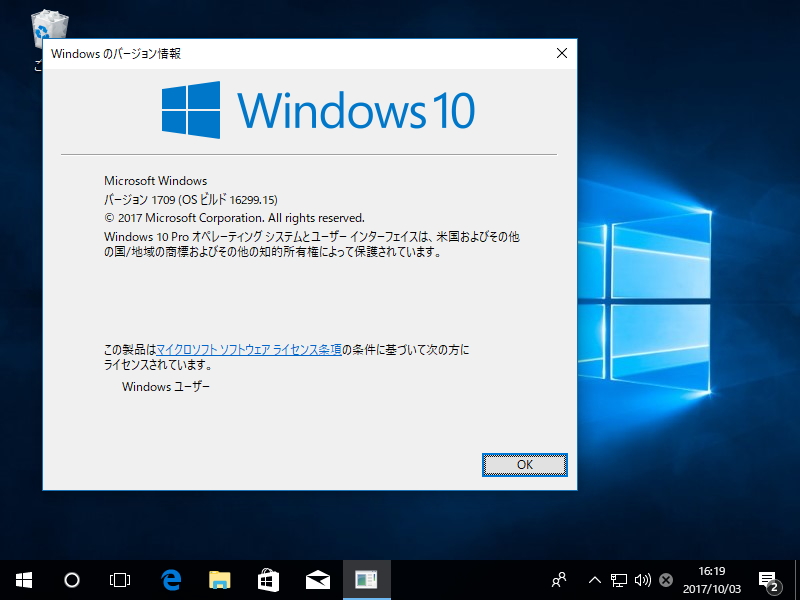The width and height of the screenshot is (800, 600).
Task: Open the Microsoft Software License Terms link
Action: pyautogui.click(x=250, y=349)
